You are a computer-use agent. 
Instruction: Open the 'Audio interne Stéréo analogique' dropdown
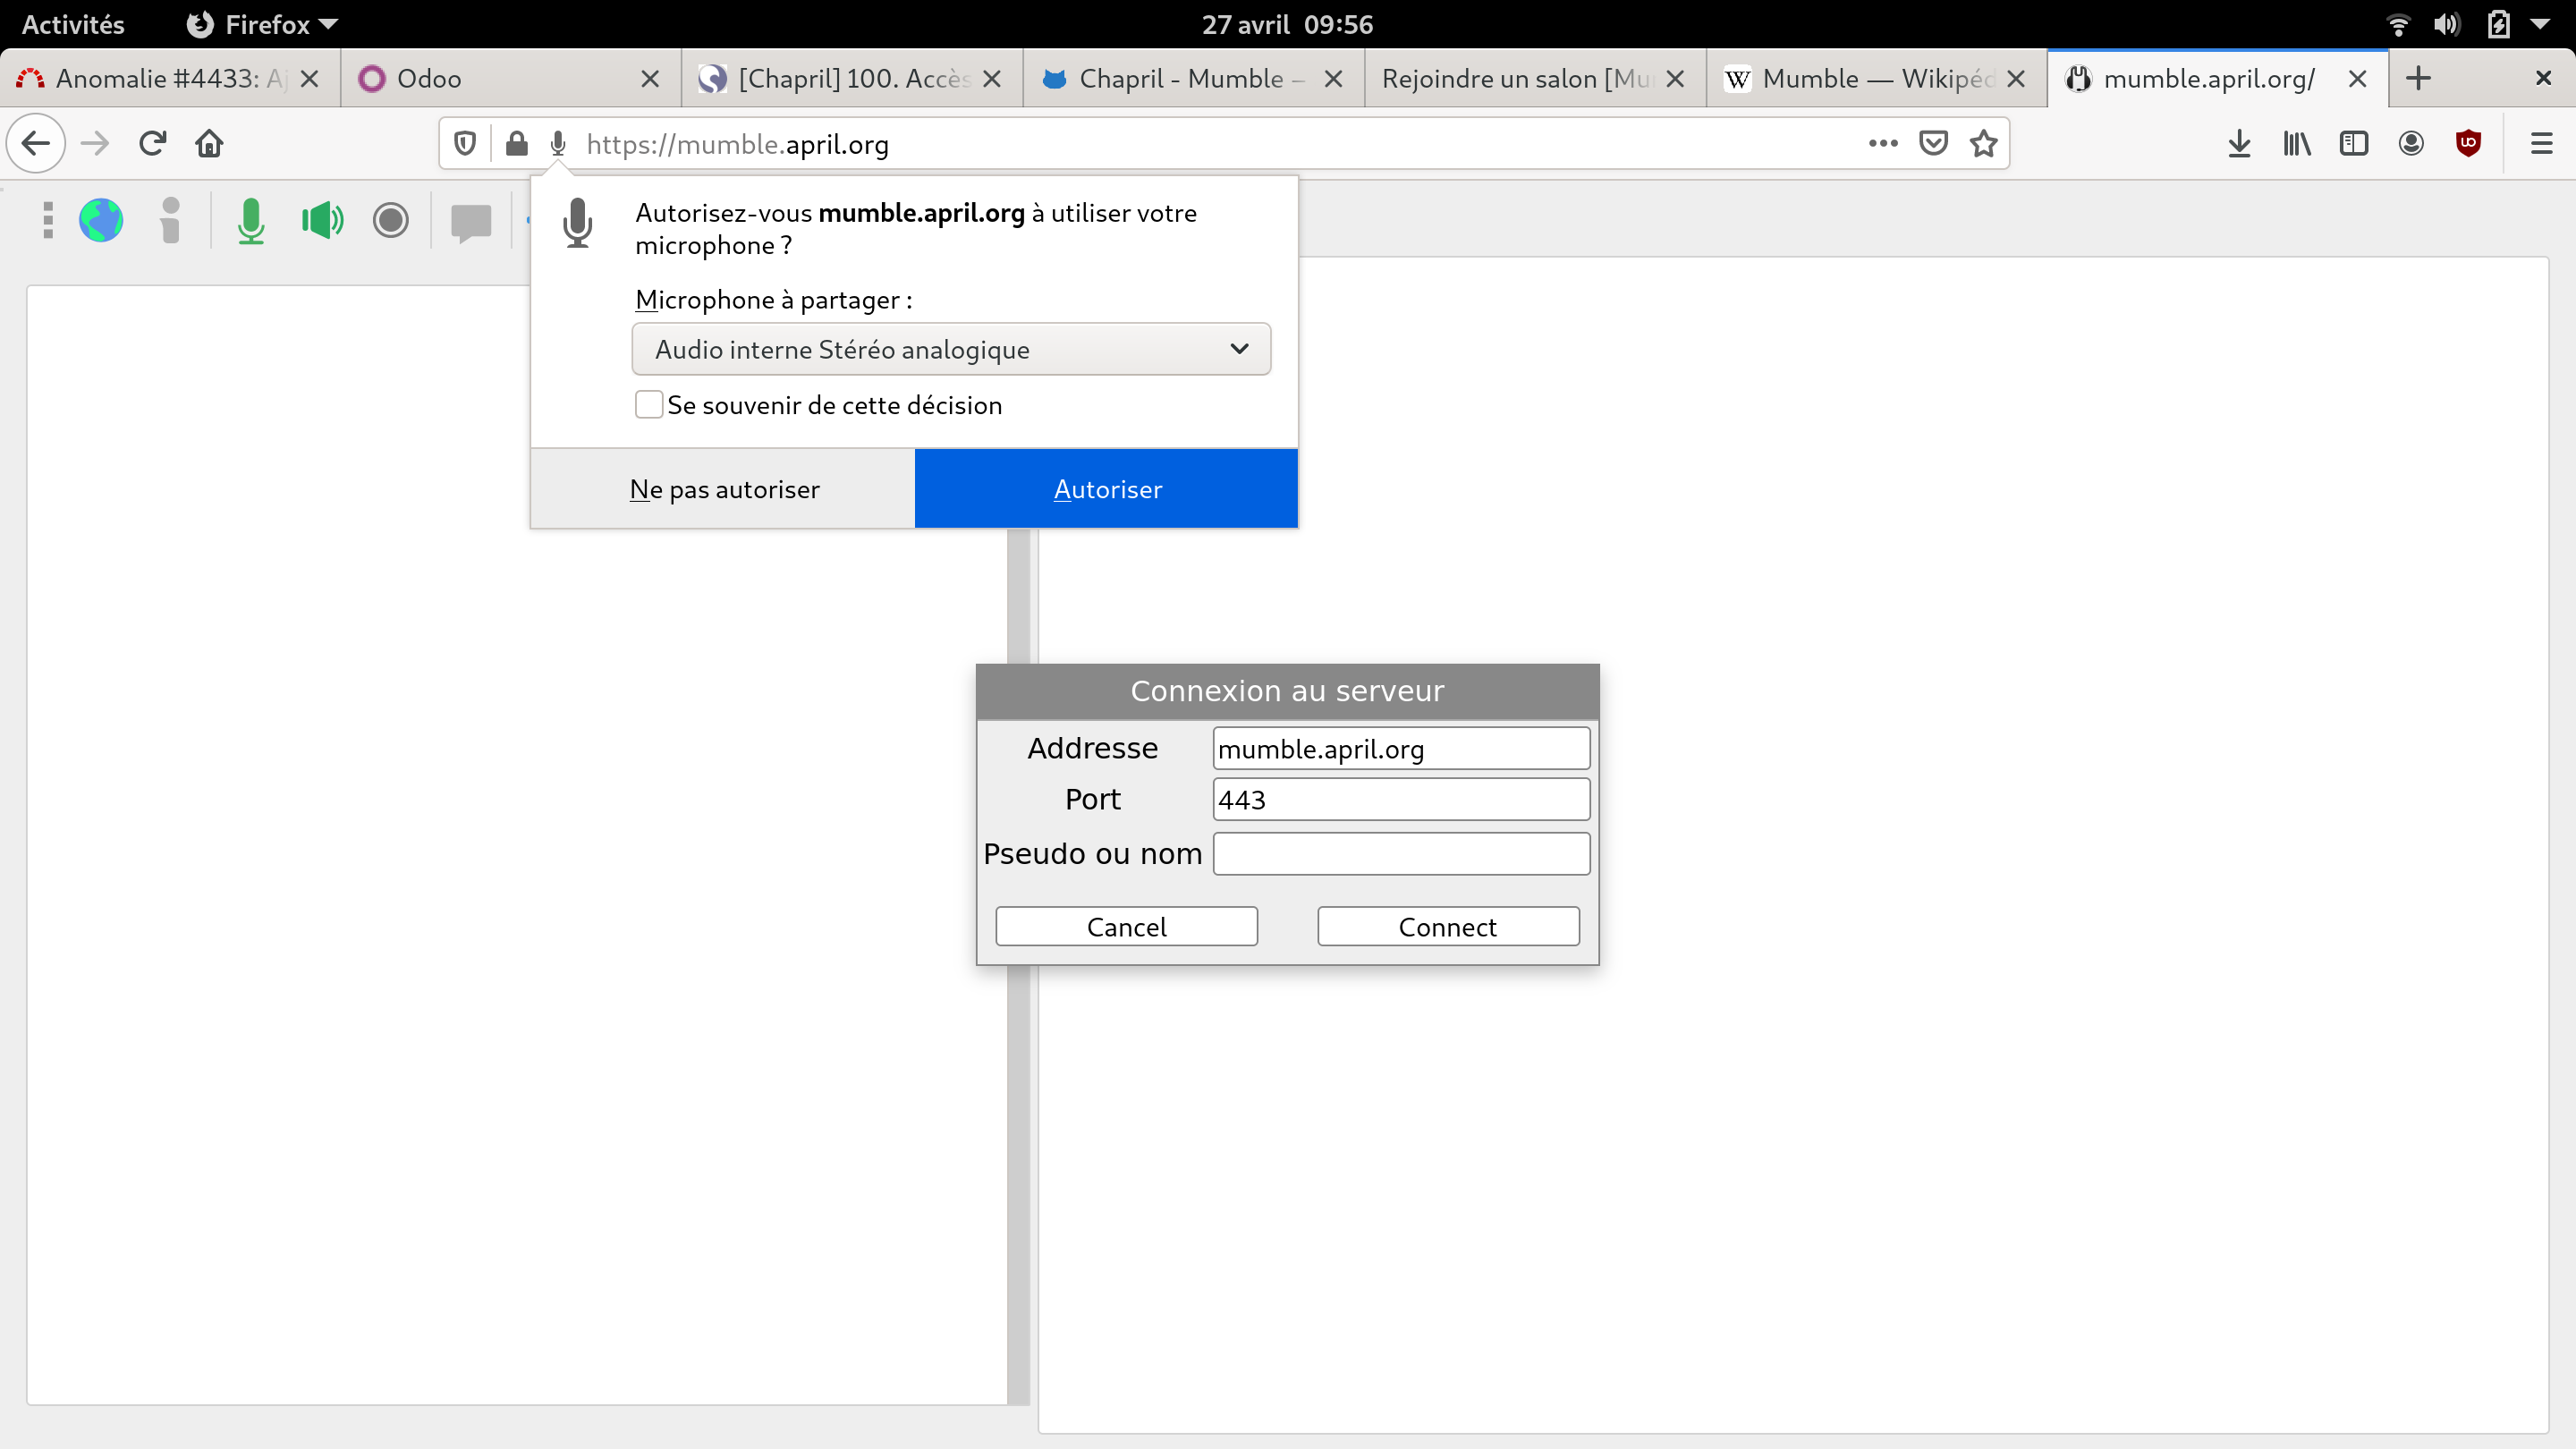click(951, 349)
